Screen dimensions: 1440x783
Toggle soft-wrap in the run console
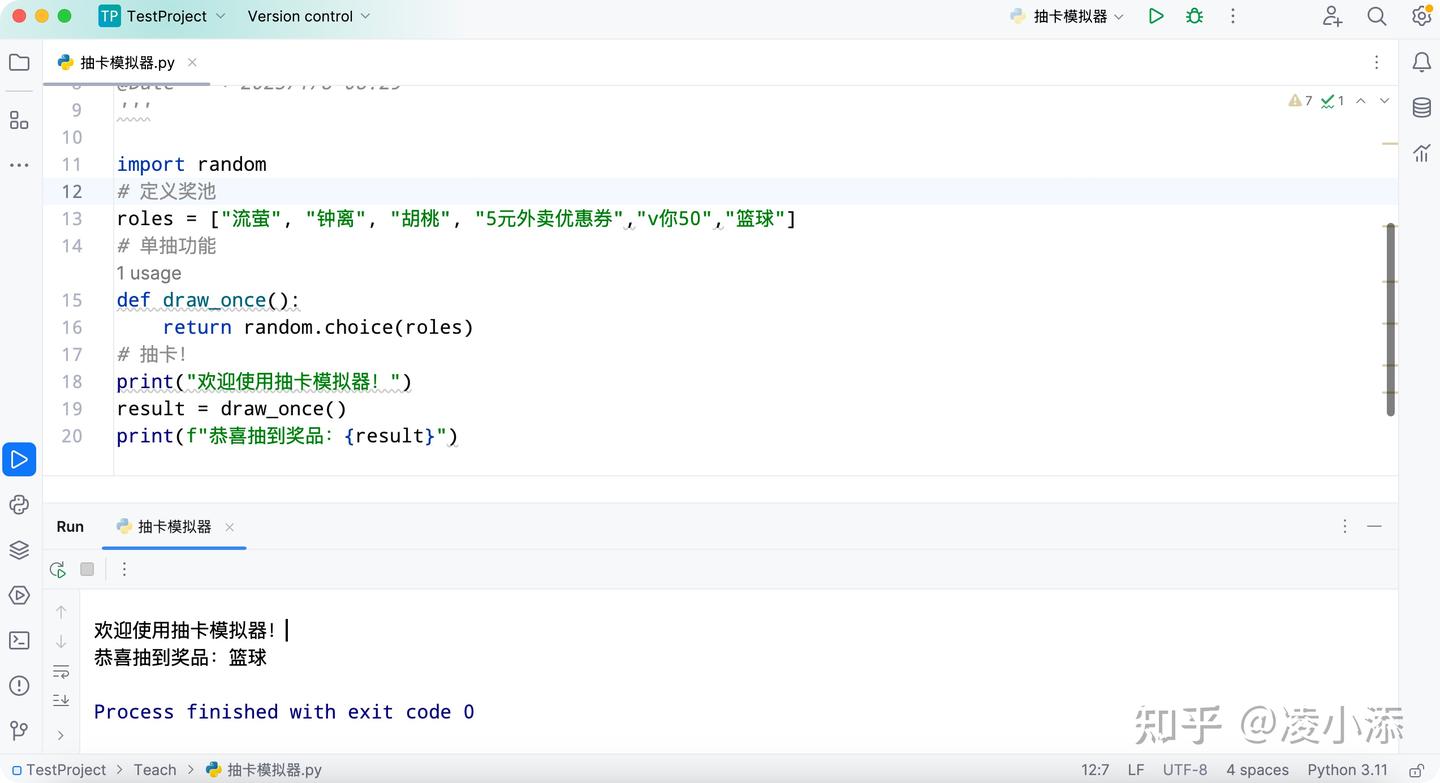[x=61, y=671]
